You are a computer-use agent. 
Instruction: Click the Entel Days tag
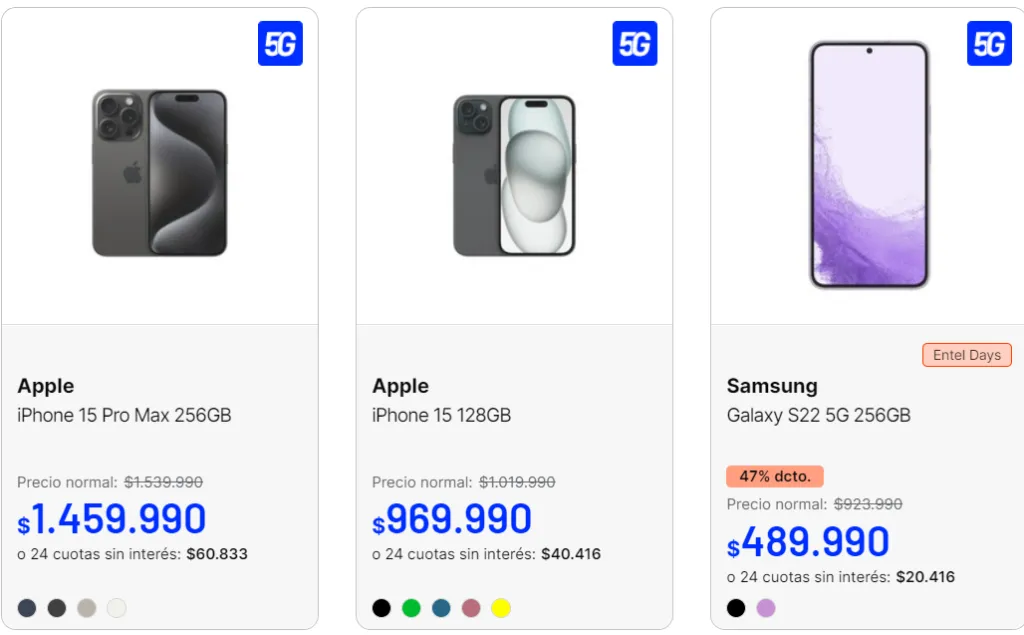coord(966,355)
